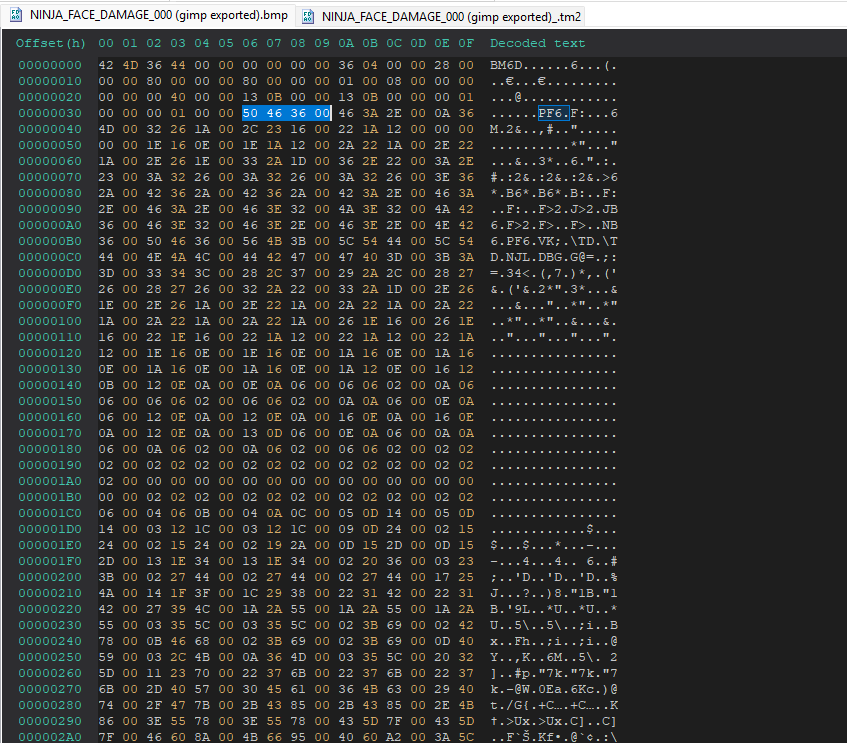This screenshot has height=743, width=847.
Task: Click the file icon on the .bmp tab
Action: coord(14,16)
